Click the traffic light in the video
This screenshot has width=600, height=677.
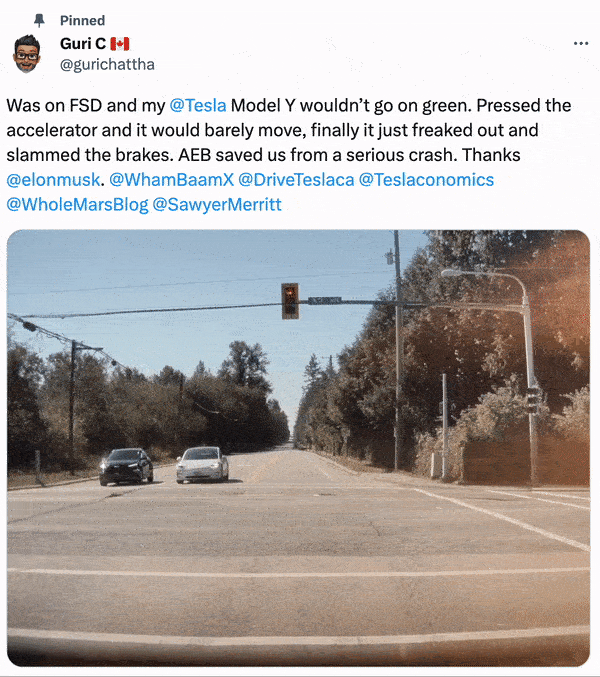tap(290, 301)
